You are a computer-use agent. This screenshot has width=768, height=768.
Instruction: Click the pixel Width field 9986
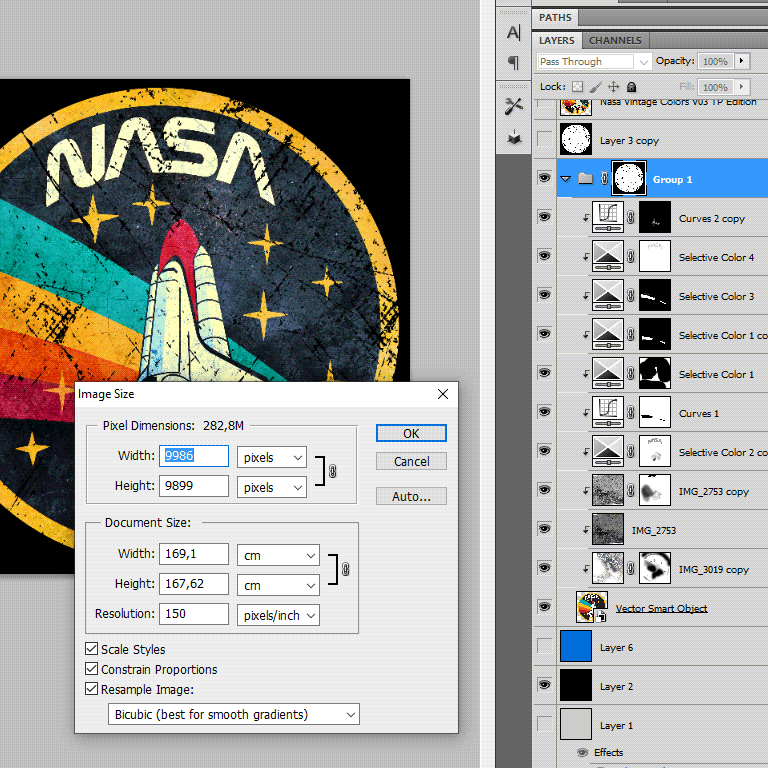[x=194, y=456]
